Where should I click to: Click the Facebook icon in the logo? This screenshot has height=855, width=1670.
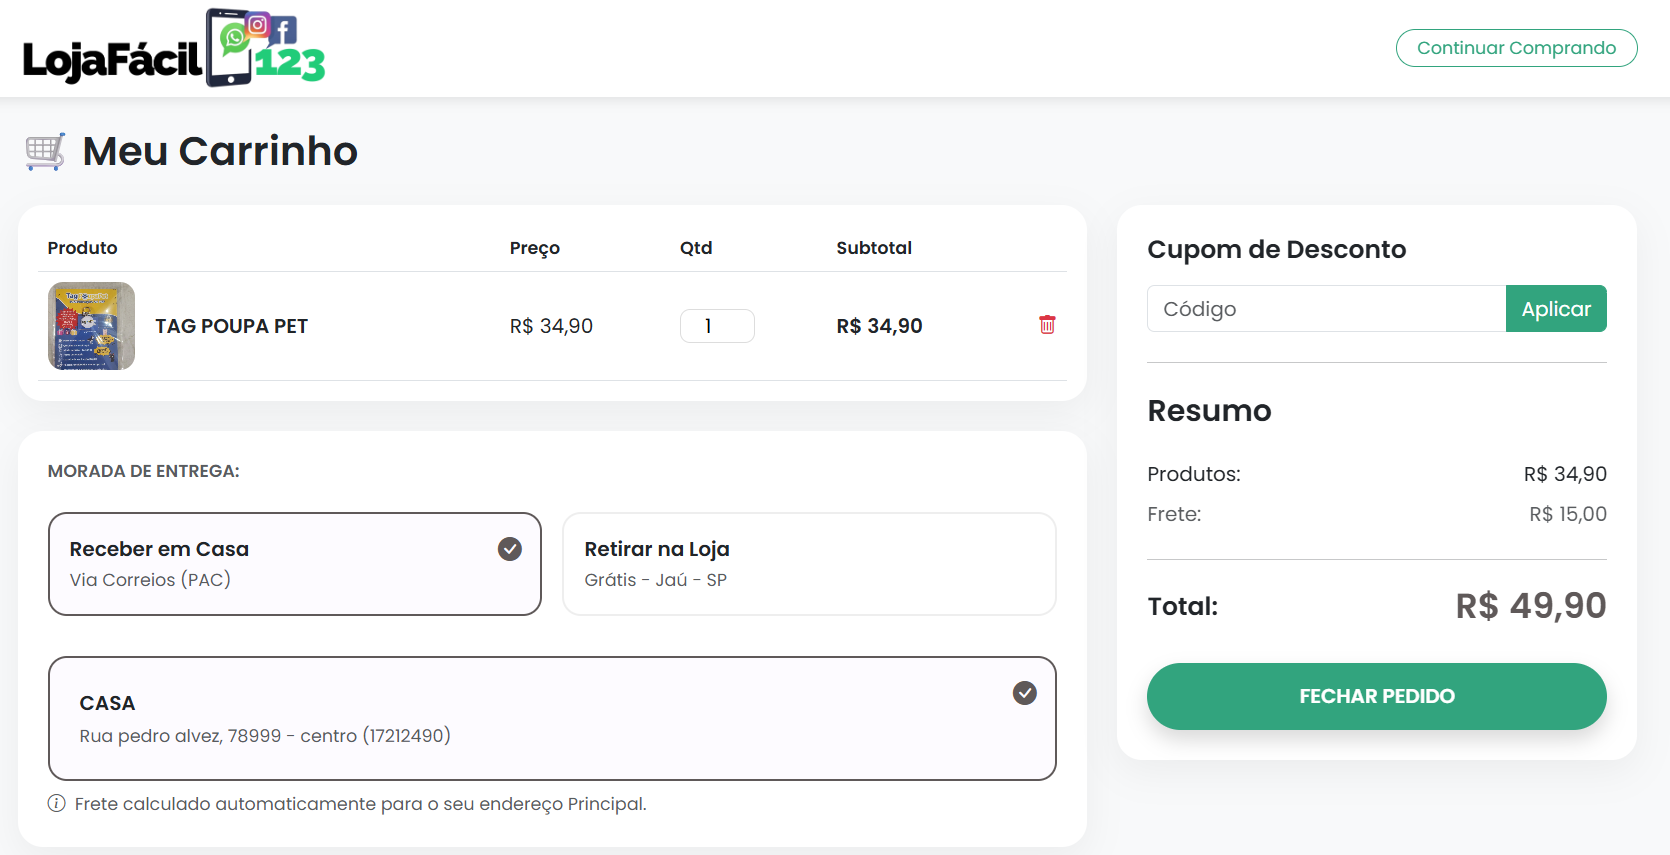pyautogui.click(x=285, y=31)
